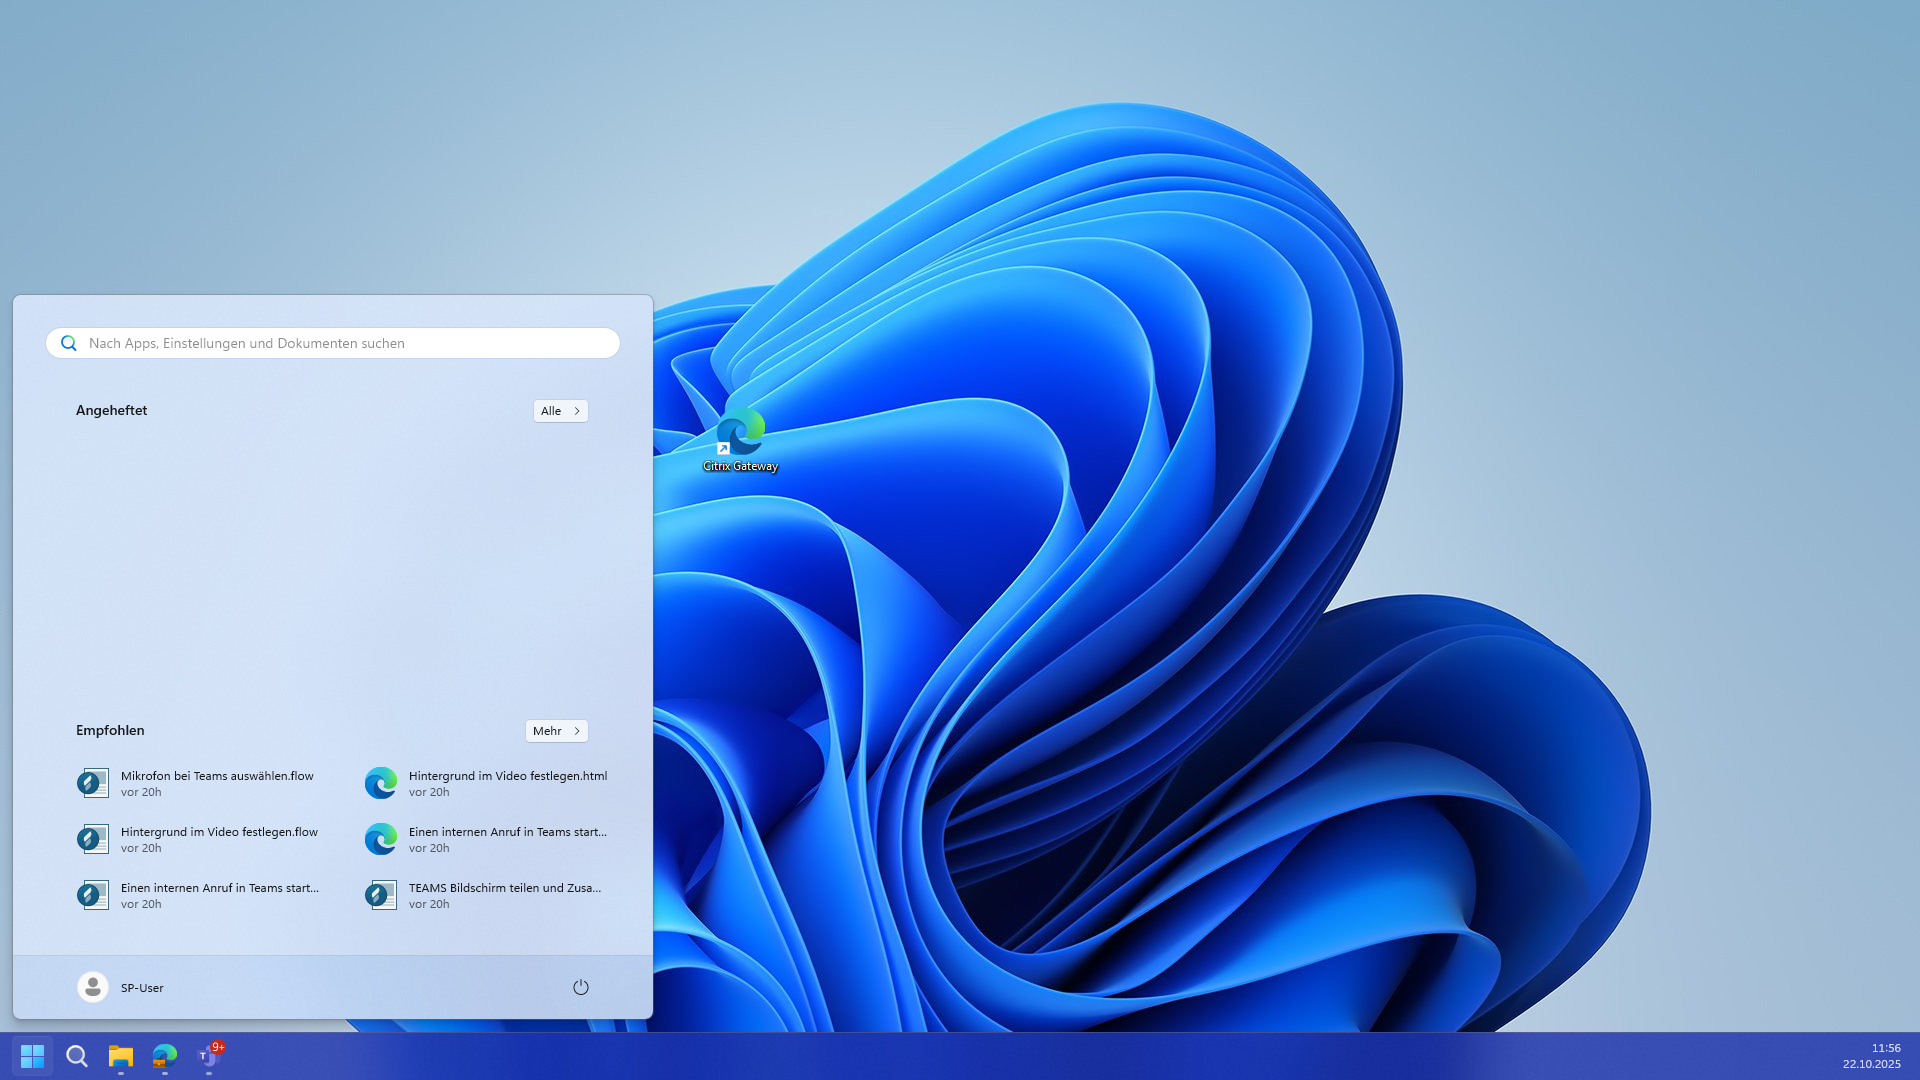
Task: Expand all apps with Alle button
Action: (560, 411)
